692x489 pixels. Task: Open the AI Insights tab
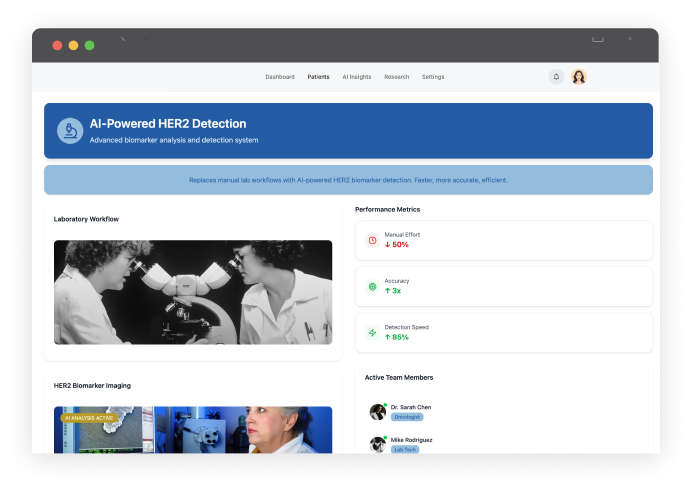pos(357,77)
